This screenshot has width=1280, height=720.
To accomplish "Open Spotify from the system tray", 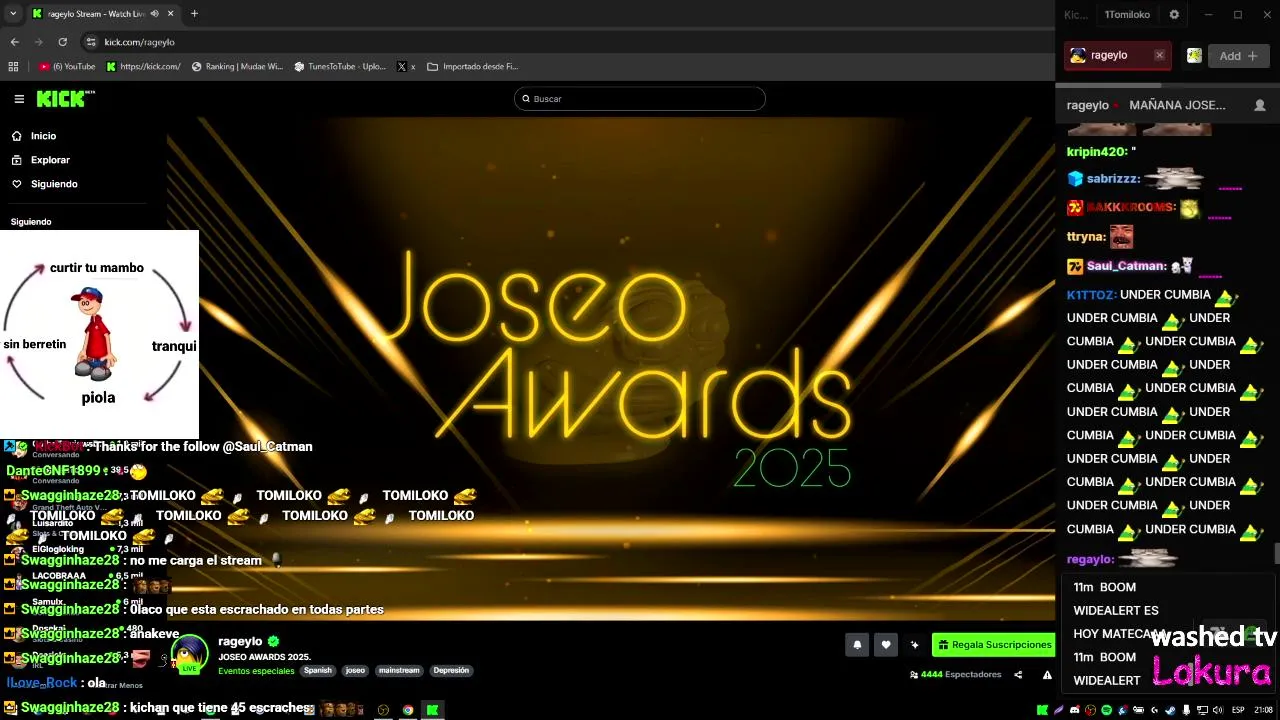I will 1106,710.
